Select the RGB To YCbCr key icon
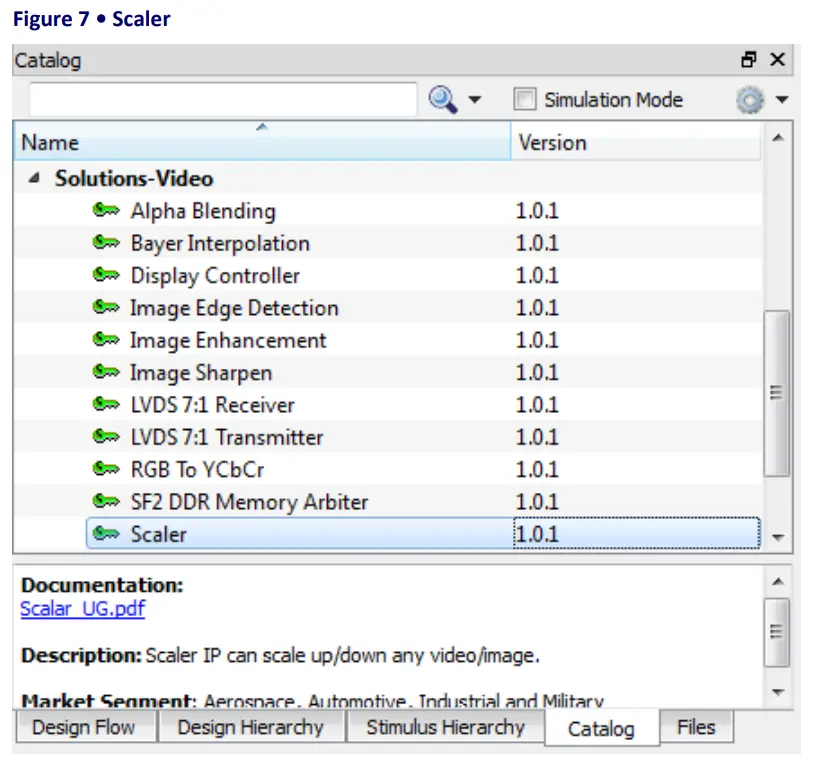Viewport: 815px width, 768px height. (x=107, y=469)
